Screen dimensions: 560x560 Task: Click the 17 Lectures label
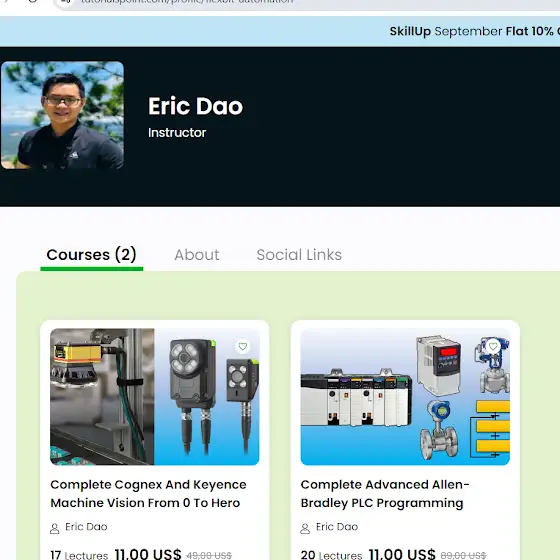point(79,555)
